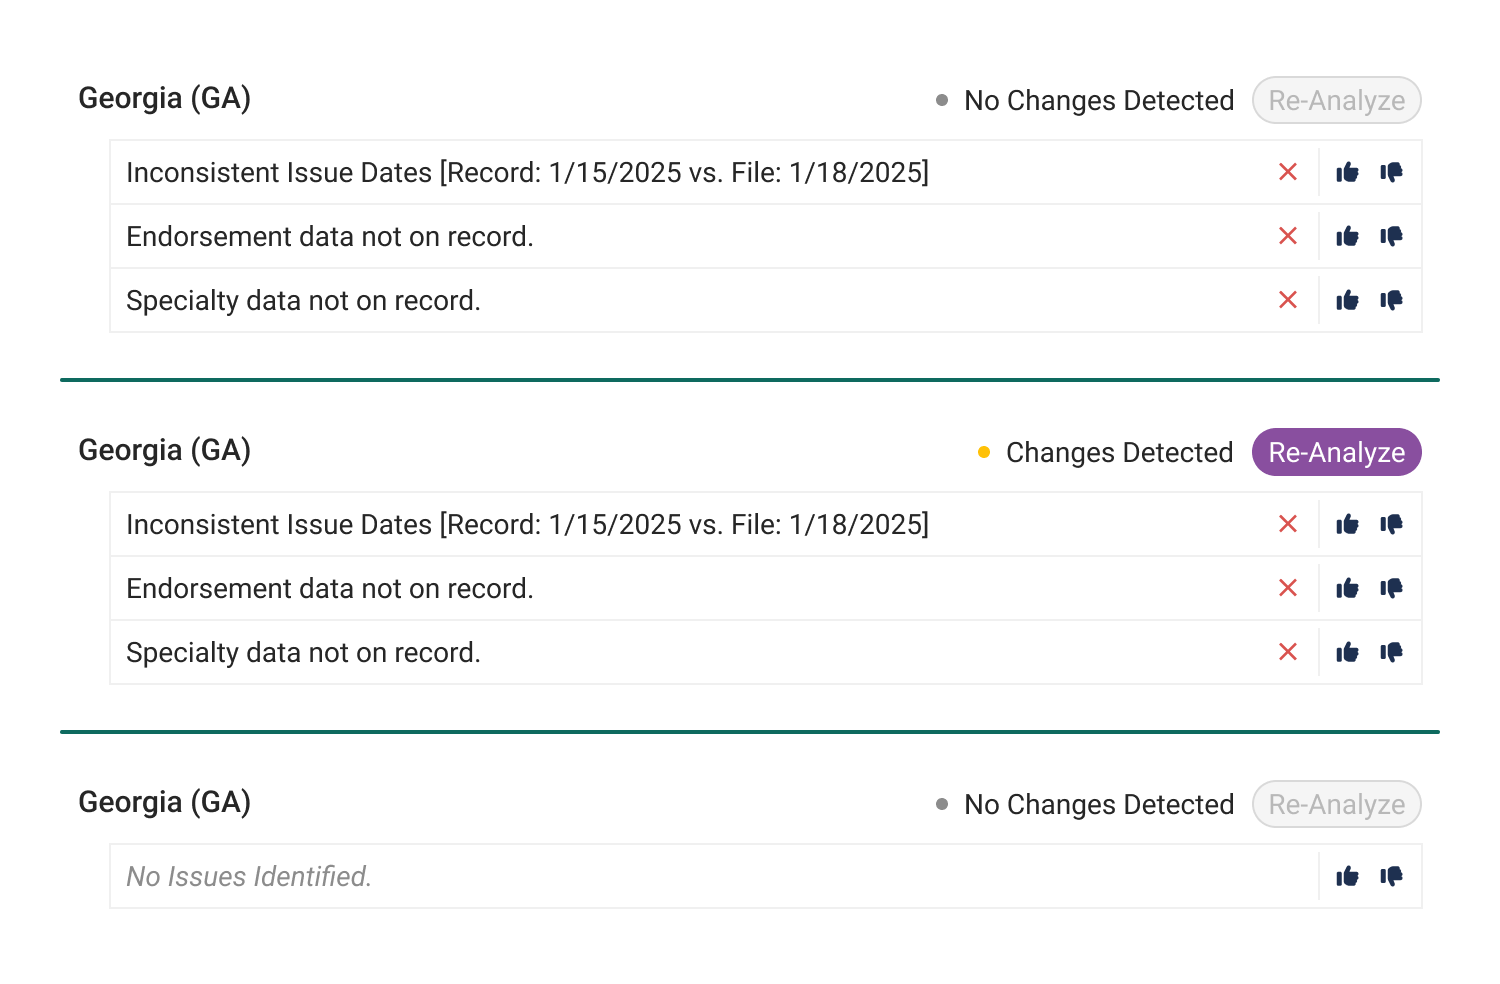Thumbs up second section's Specialty data issue

click(1347, 652)
